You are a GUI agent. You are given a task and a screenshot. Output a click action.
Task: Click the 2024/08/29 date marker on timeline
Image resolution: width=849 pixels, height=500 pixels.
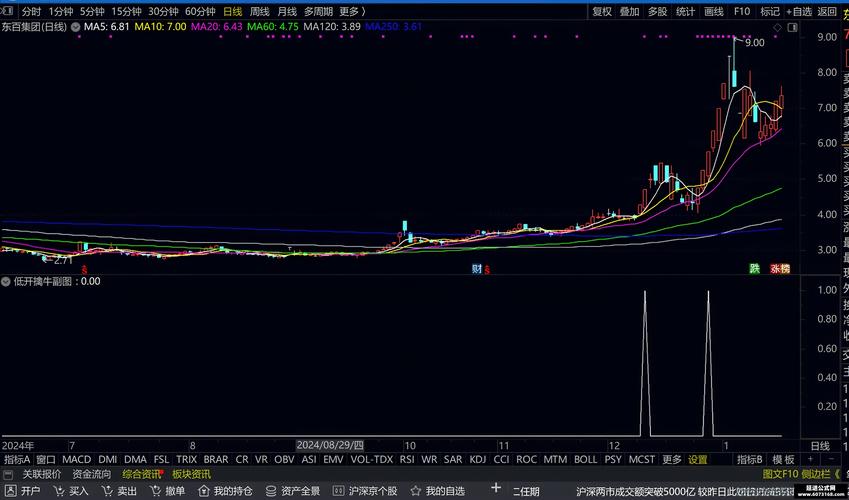pos(331,445)
